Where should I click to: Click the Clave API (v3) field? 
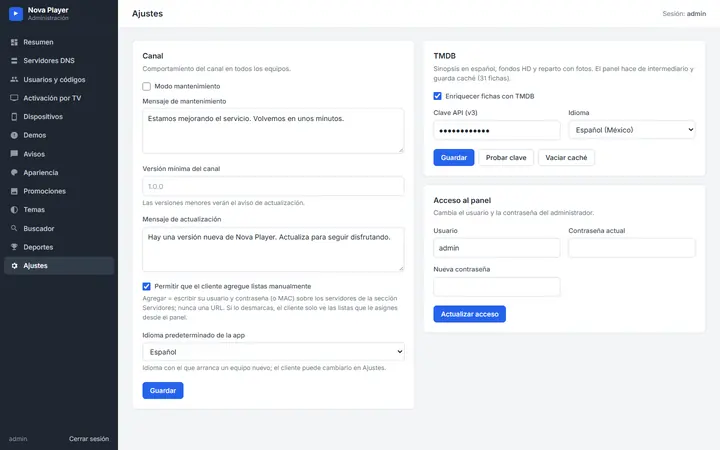click(496, 130)
